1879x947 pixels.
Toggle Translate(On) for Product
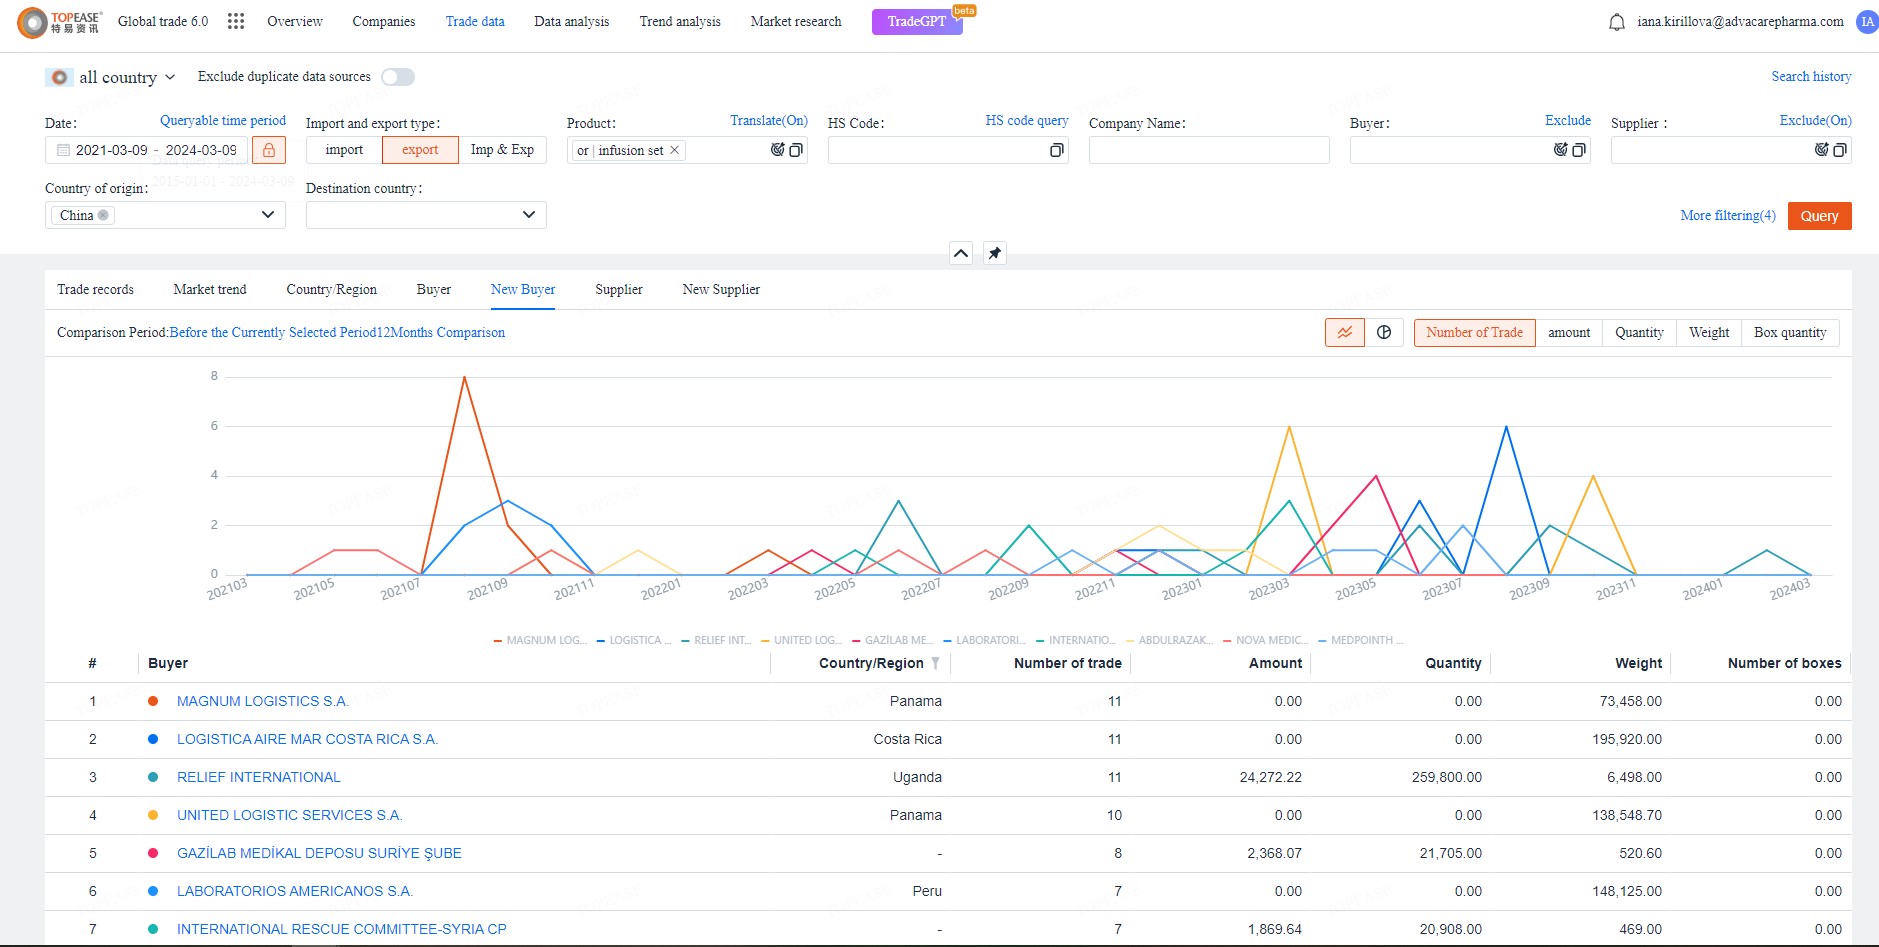click(x=769, y=121)
